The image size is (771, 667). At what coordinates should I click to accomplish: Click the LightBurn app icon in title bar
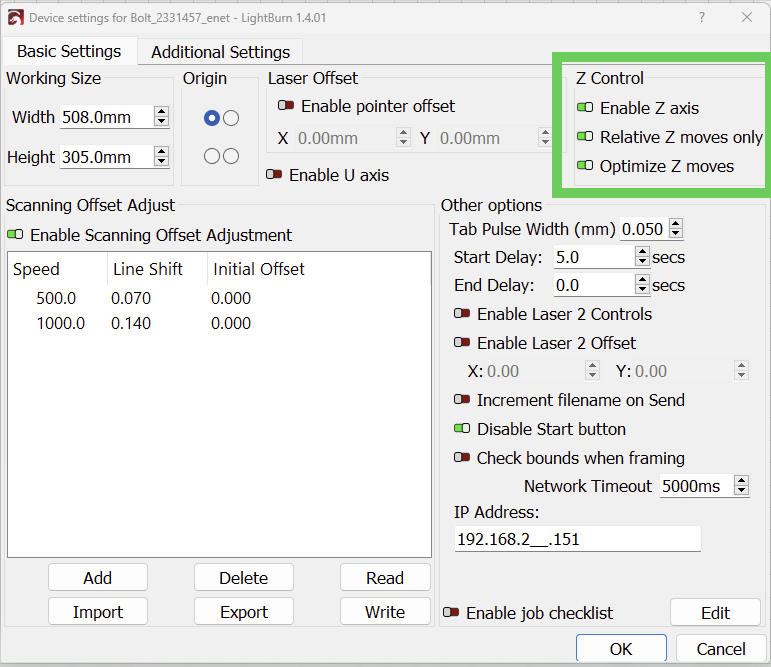tap(15, 18)
